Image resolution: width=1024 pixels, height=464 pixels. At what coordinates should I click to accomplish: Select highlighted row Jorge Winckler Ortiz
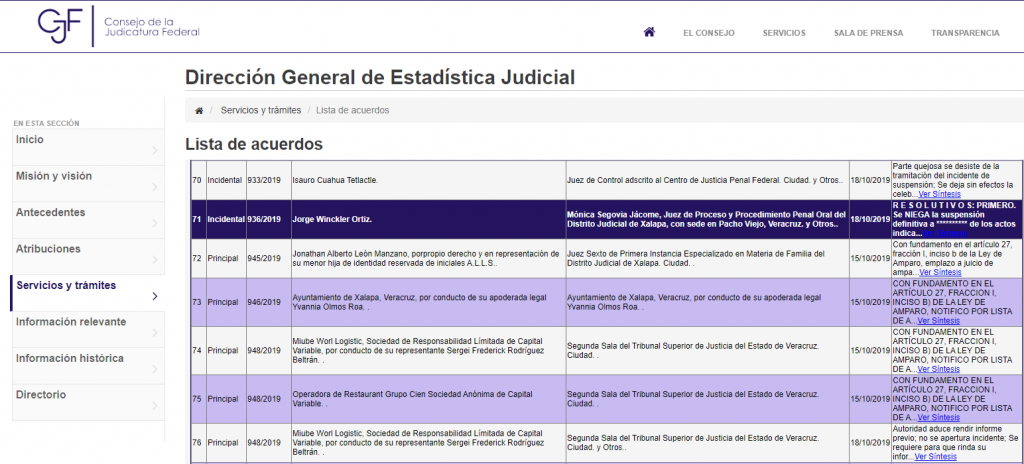coord(331,218)
